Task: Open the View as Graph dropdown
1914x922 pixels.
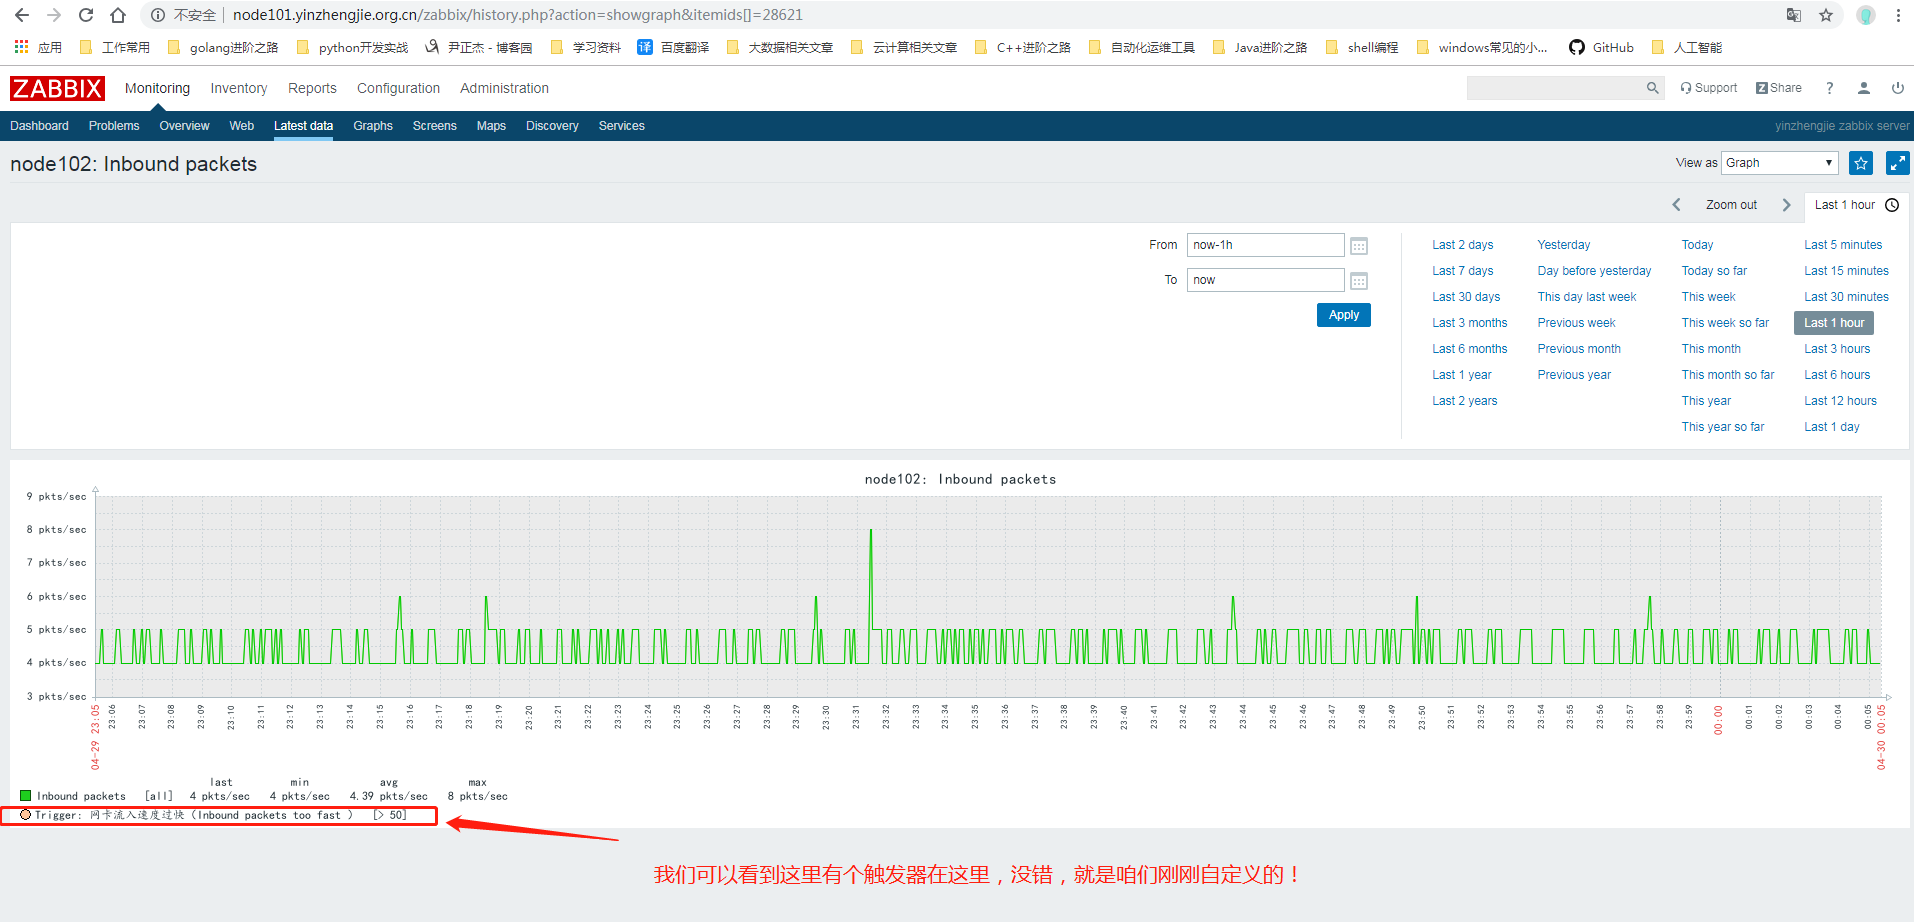Action: (x=1780, y=163)
